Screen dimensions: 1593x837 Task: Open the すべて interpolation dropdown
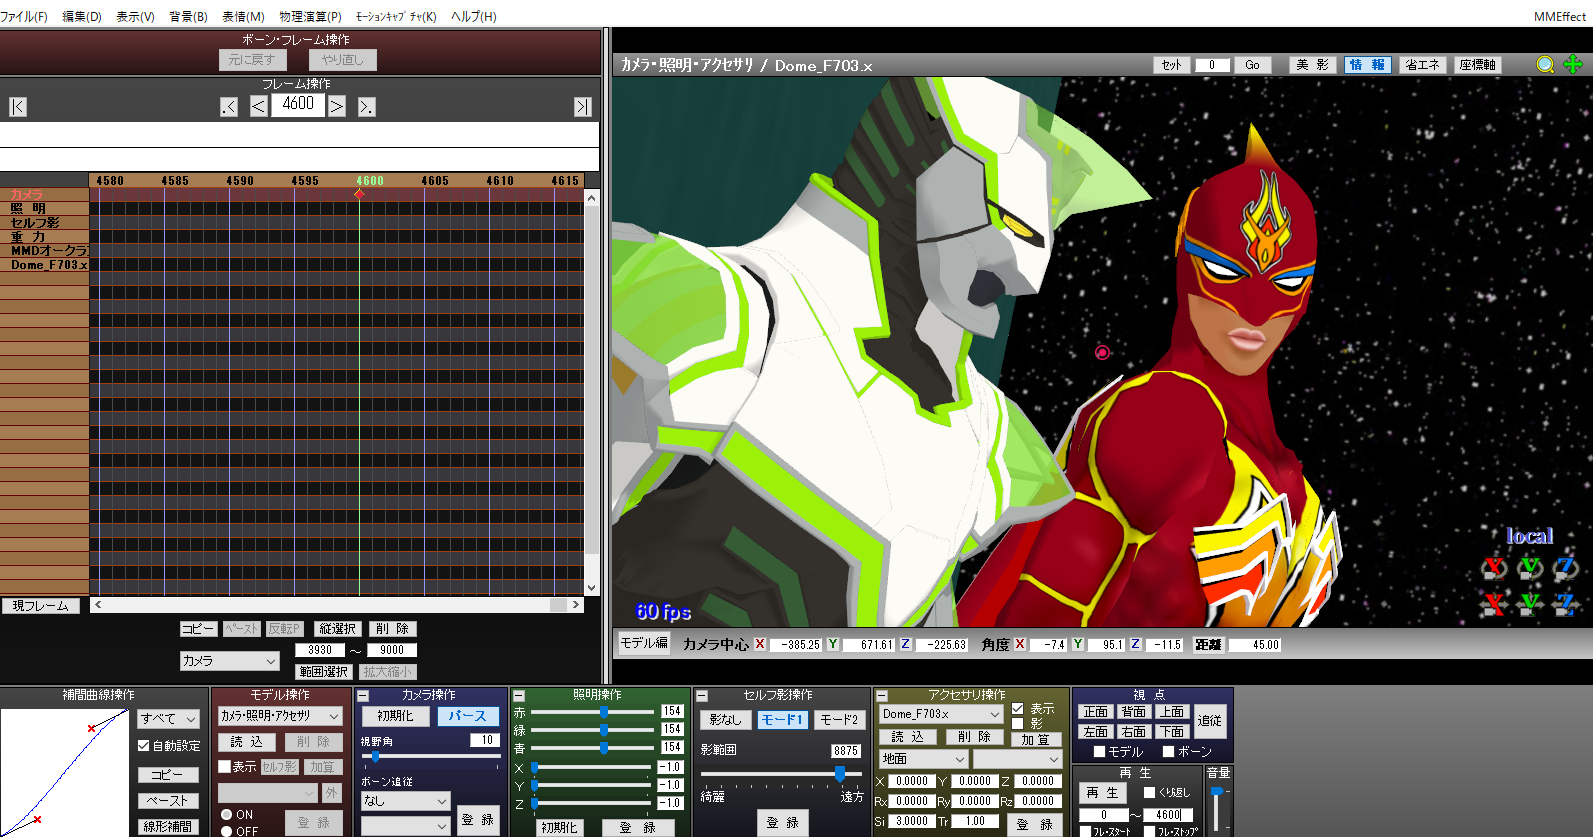coord(169,719)
